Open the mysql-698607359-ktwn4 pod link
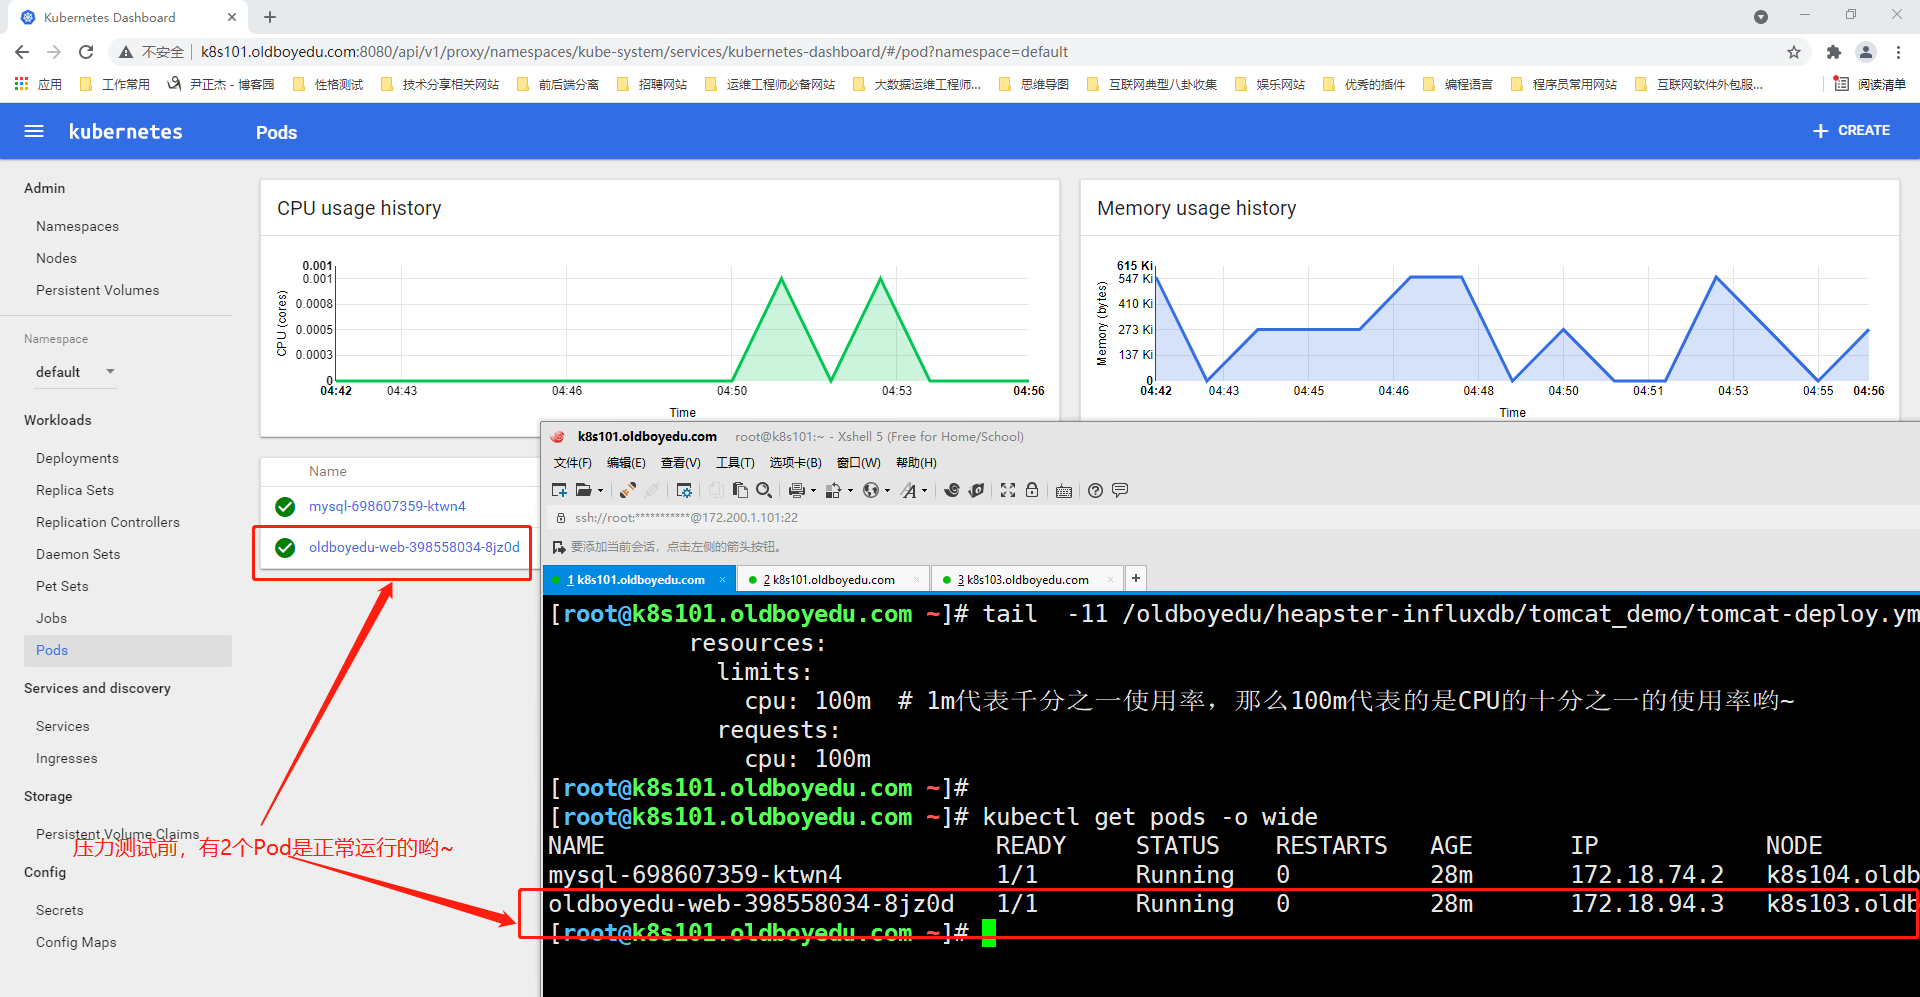1920x997 pixels. tap(387, 506)
